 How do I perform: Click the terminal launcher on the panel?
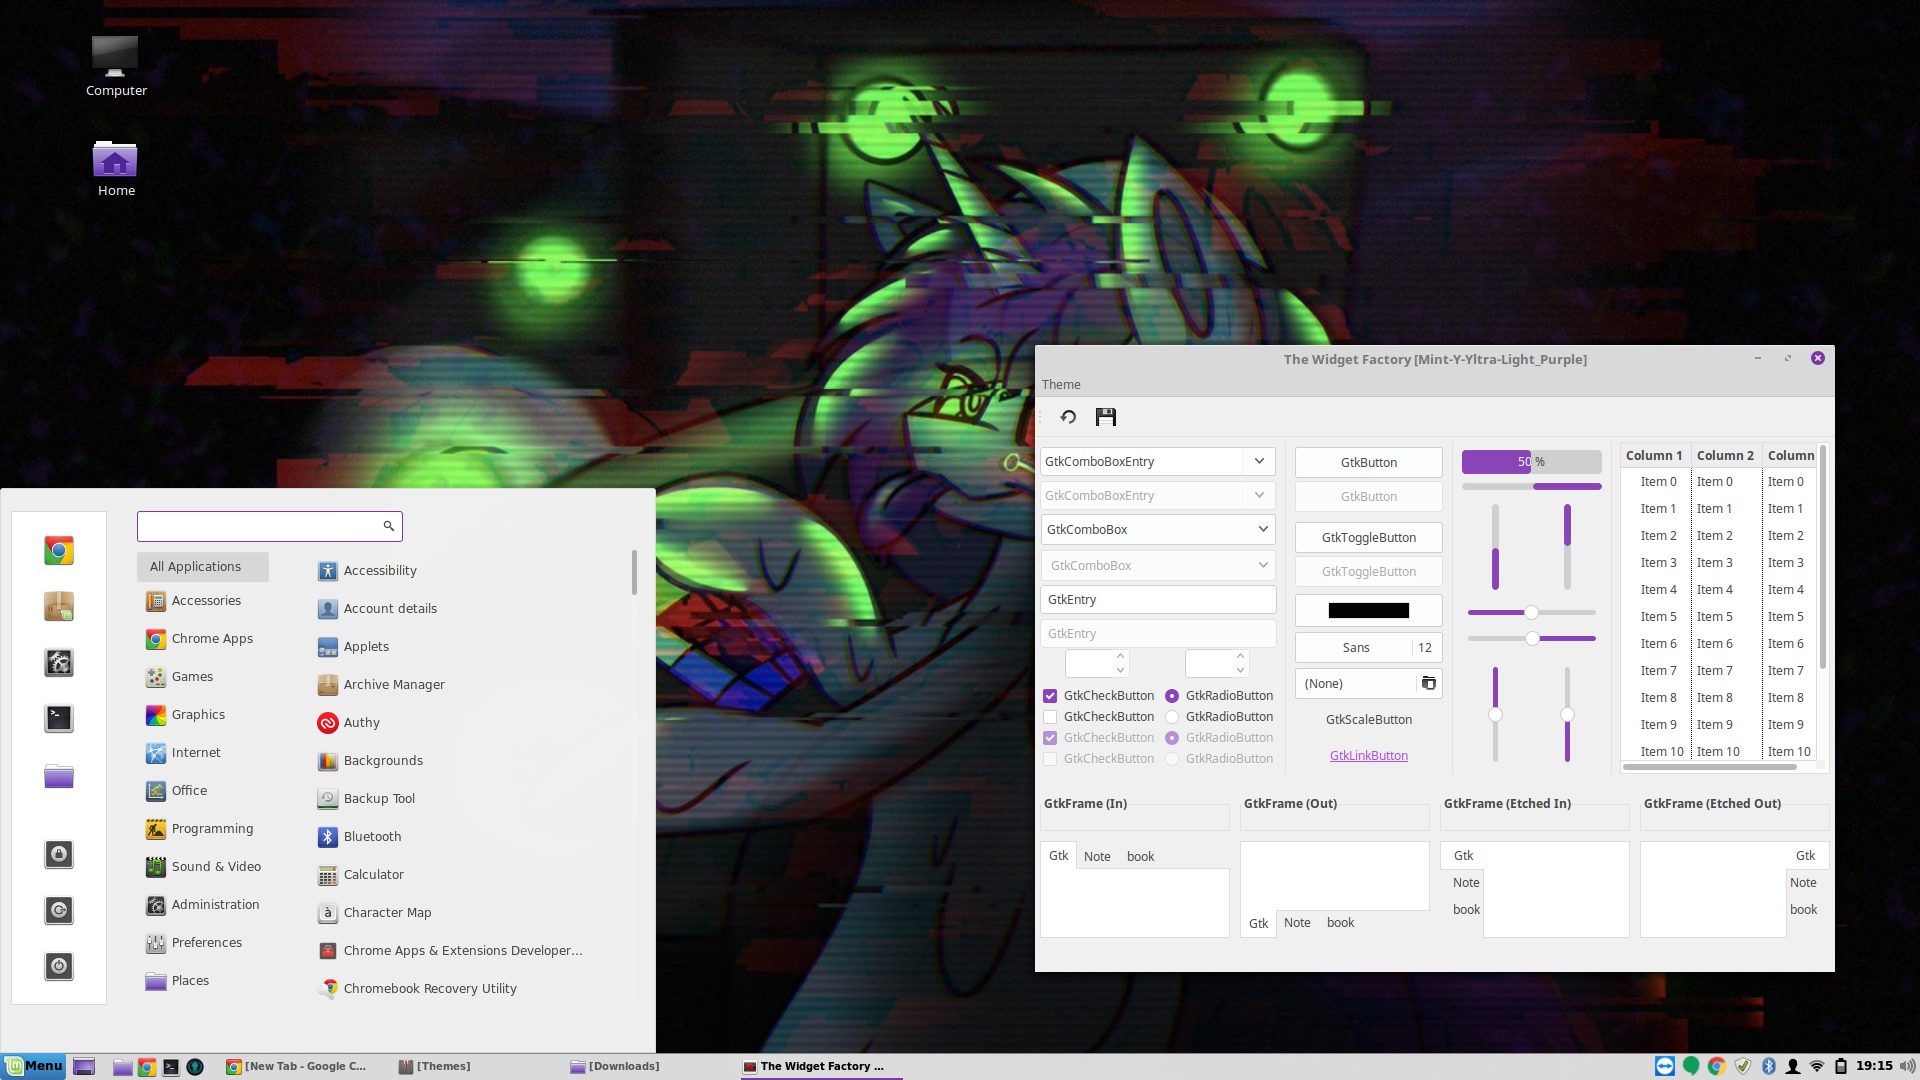pyautogui.click(x=171, y=1067)
